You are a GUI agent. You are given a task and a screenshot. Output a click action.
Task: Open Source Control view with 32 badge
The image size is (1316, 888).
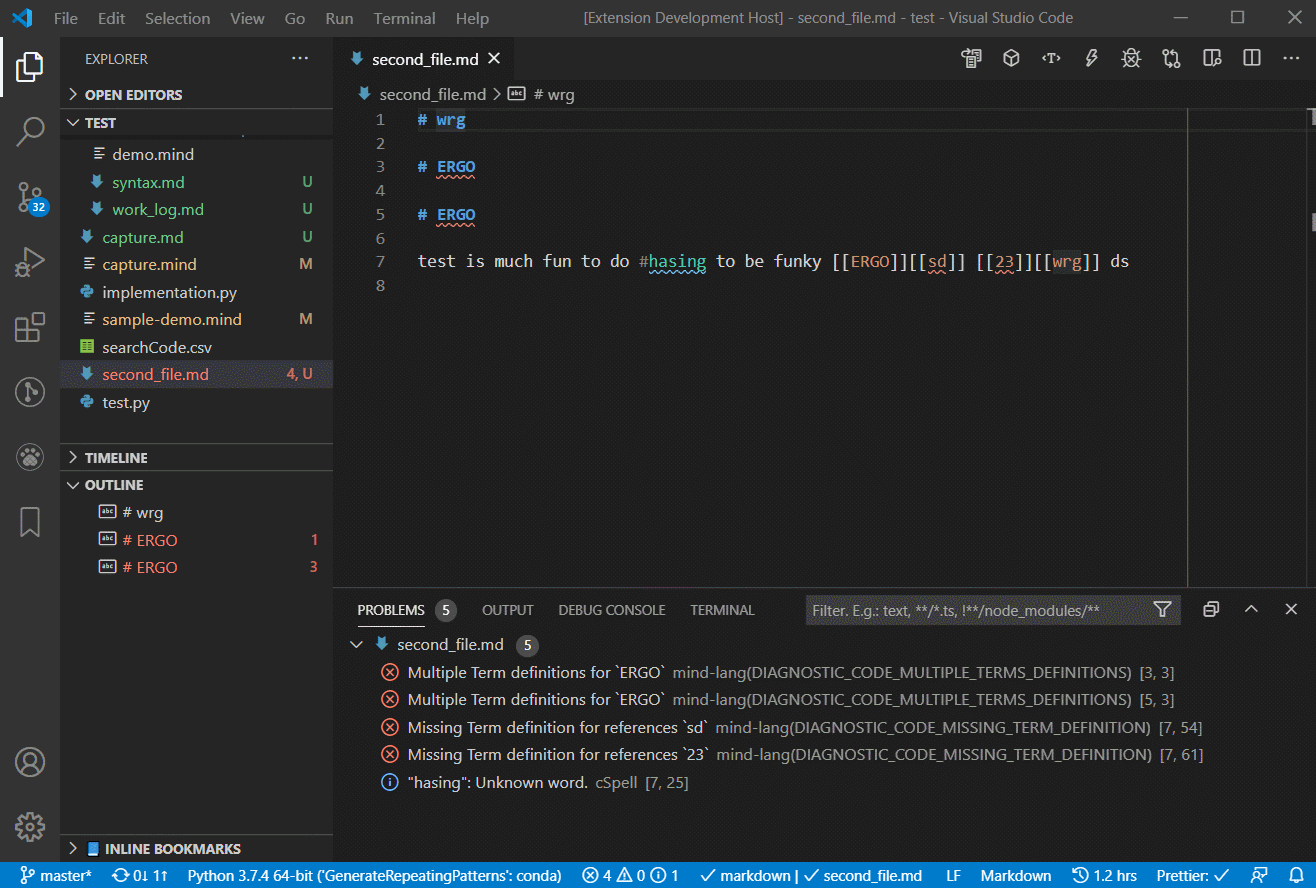coord(30,197)
